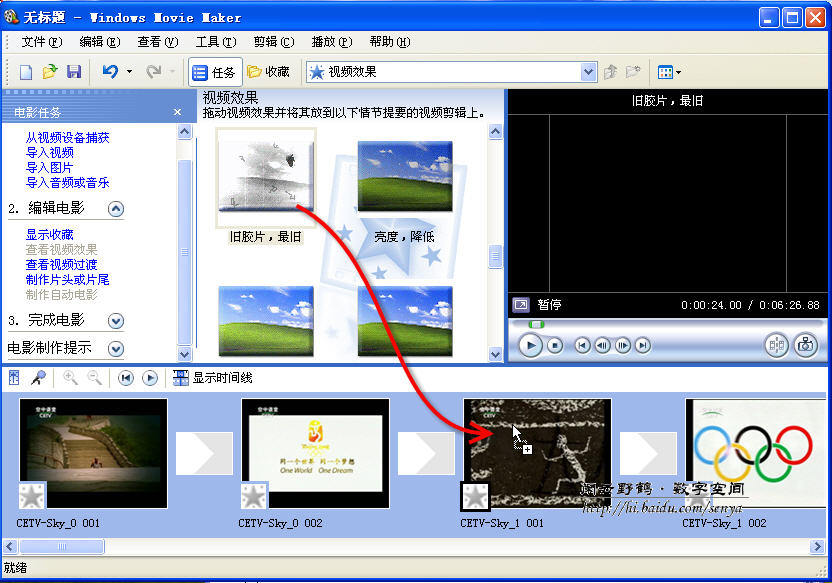Open the 工具 menu
Viewport: 832px width, 583px height.
click(x=216, y=42)
